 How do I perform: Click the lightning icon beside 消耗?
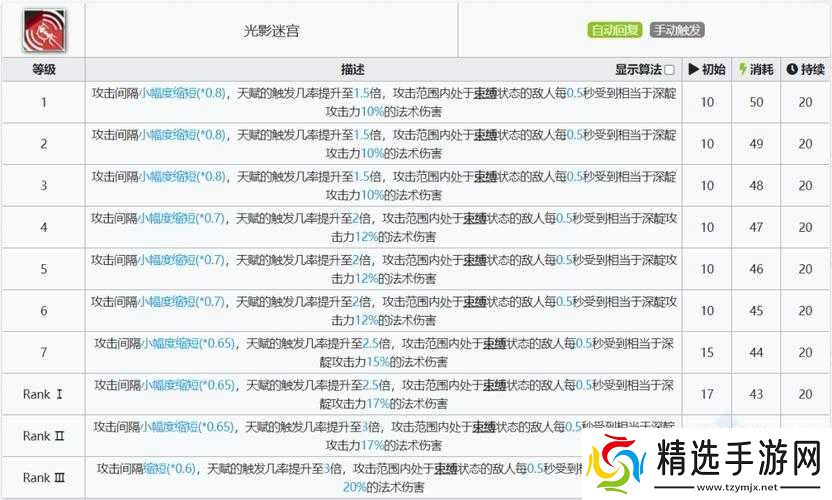click(x=742, y=69)
